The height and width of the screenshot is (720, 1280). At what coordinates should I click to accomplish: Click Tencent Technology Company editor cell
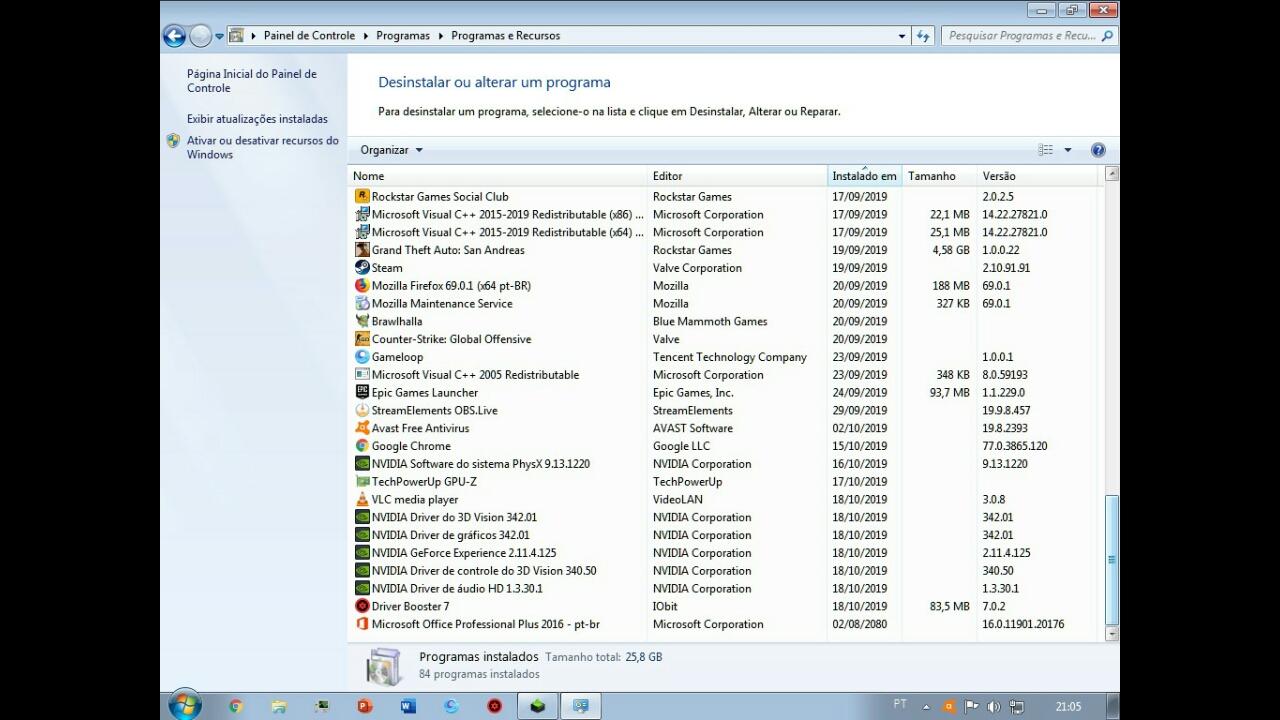click(730, 357)
